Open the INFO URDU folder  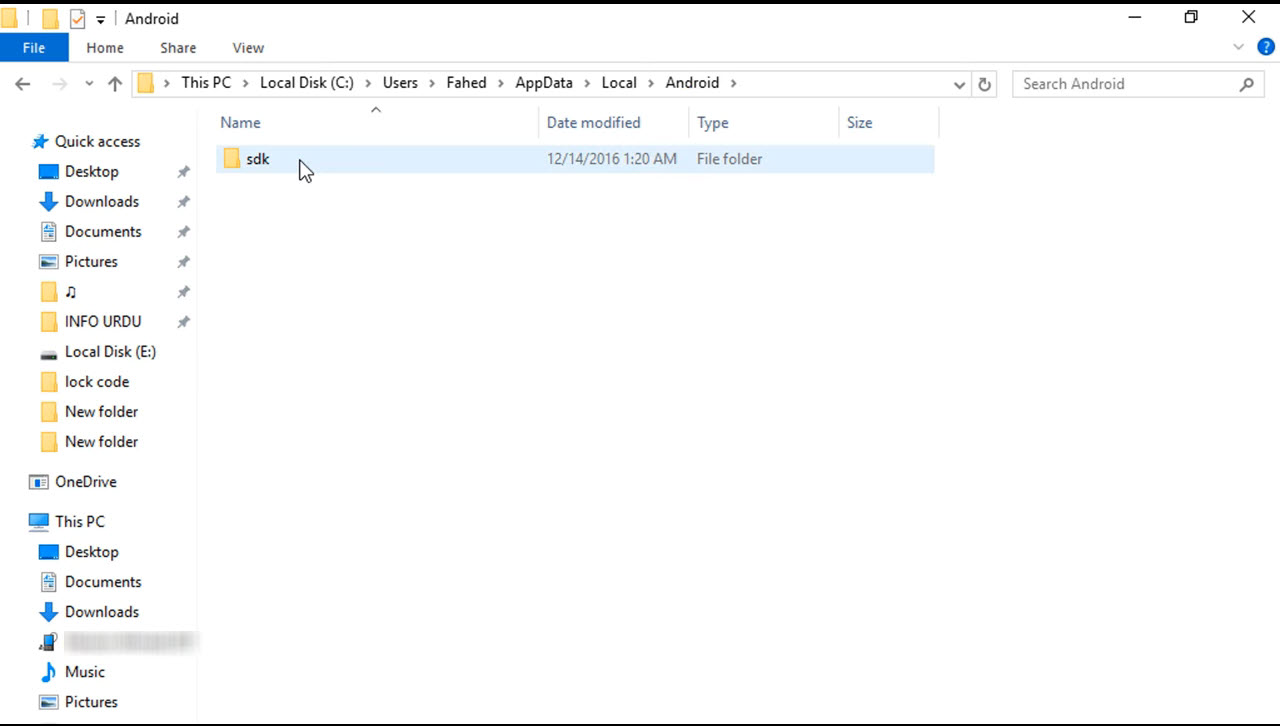(103, 322)
